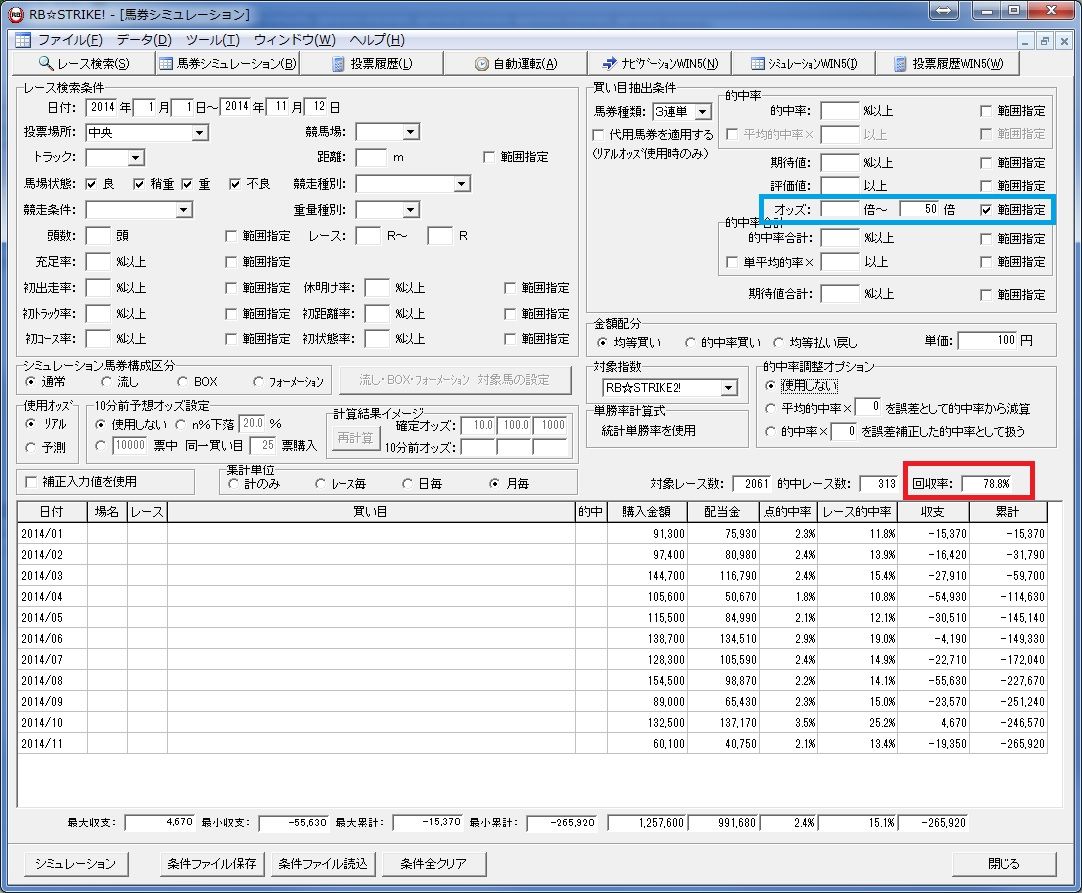Open the データ(D) menu

click(x=144, y=40)
